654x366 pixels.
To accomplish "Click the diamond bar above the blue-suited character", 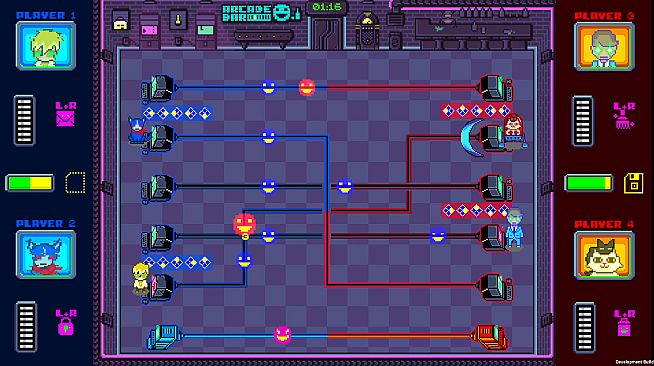I will (475, 211).
